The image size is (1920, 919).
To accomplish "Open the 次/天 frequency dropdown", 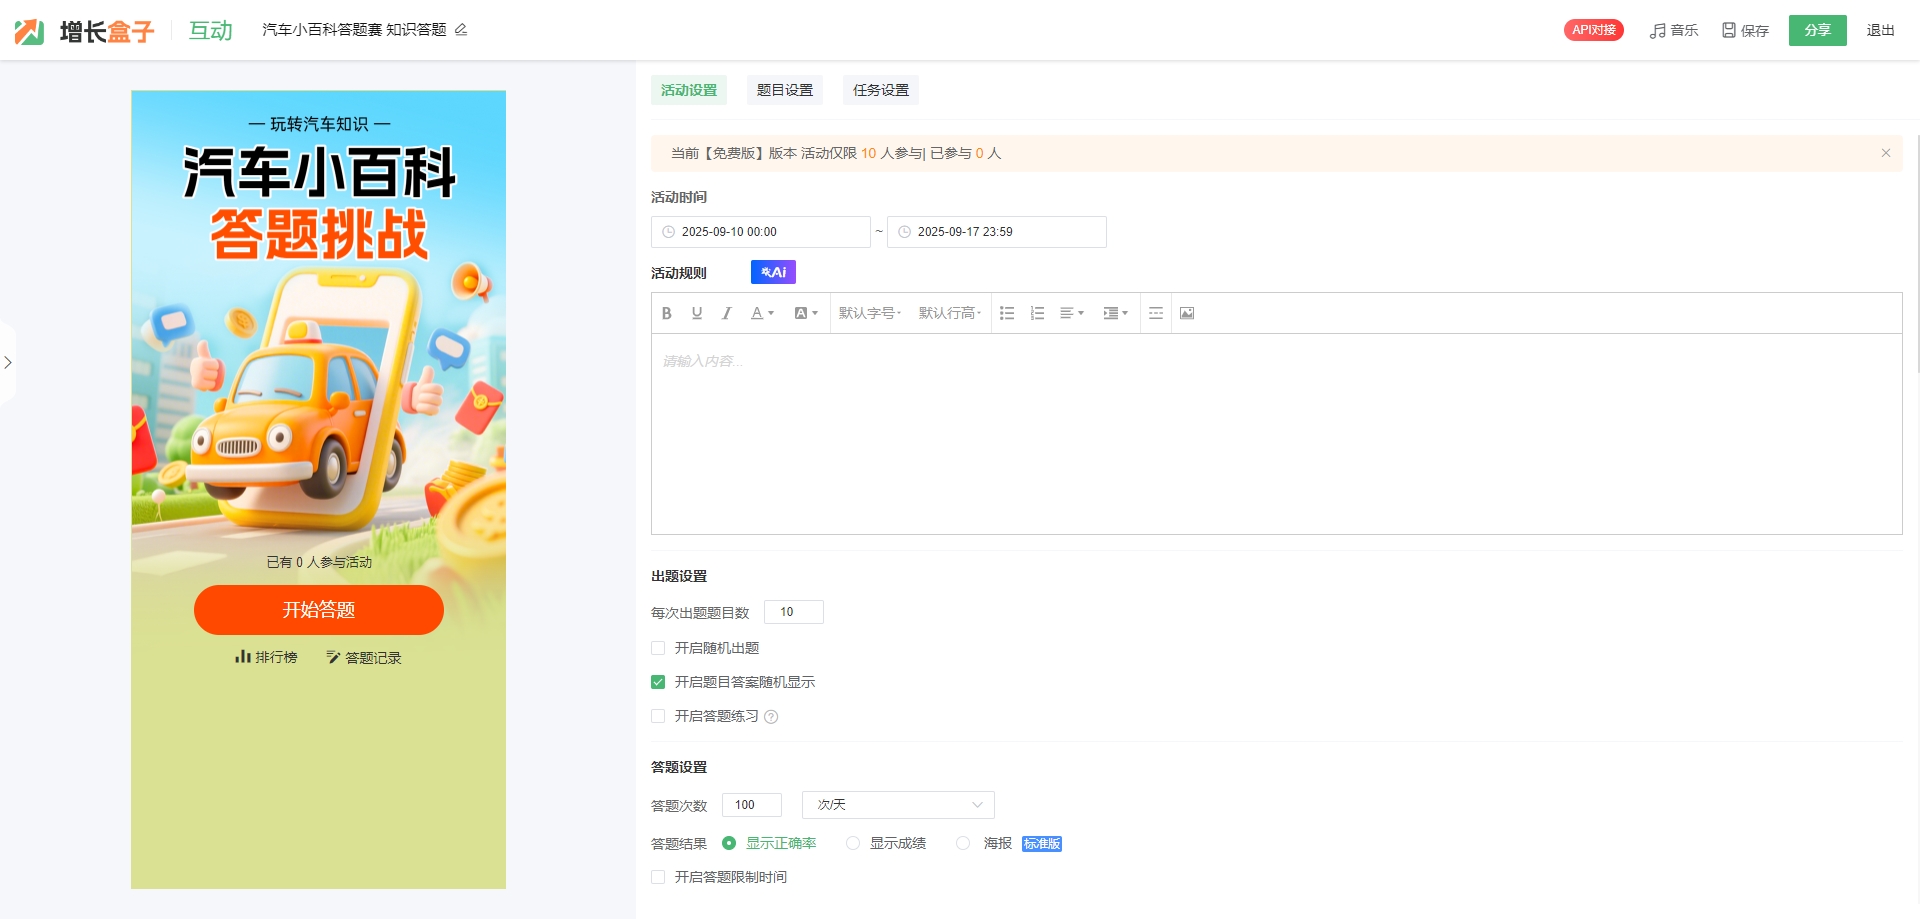I will 898,805.
